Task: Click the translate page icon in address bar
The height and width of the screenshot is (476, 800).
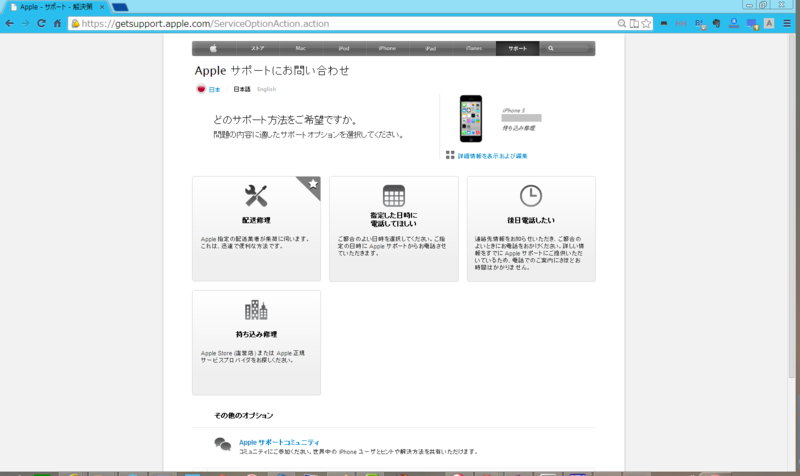Action: 634,23
